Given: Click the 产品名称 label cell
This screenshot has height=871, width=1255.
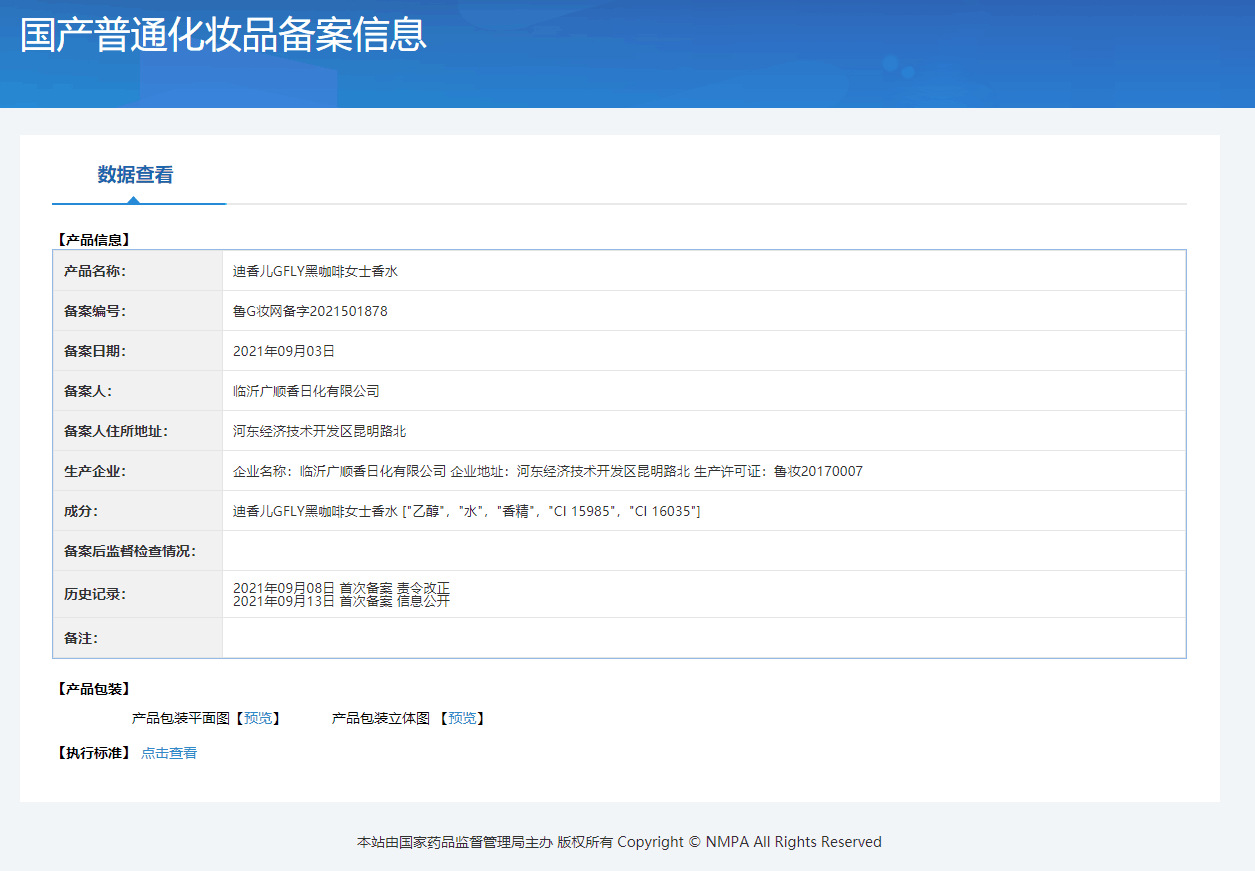Looking at the screenshot, I should click(138, 271).
